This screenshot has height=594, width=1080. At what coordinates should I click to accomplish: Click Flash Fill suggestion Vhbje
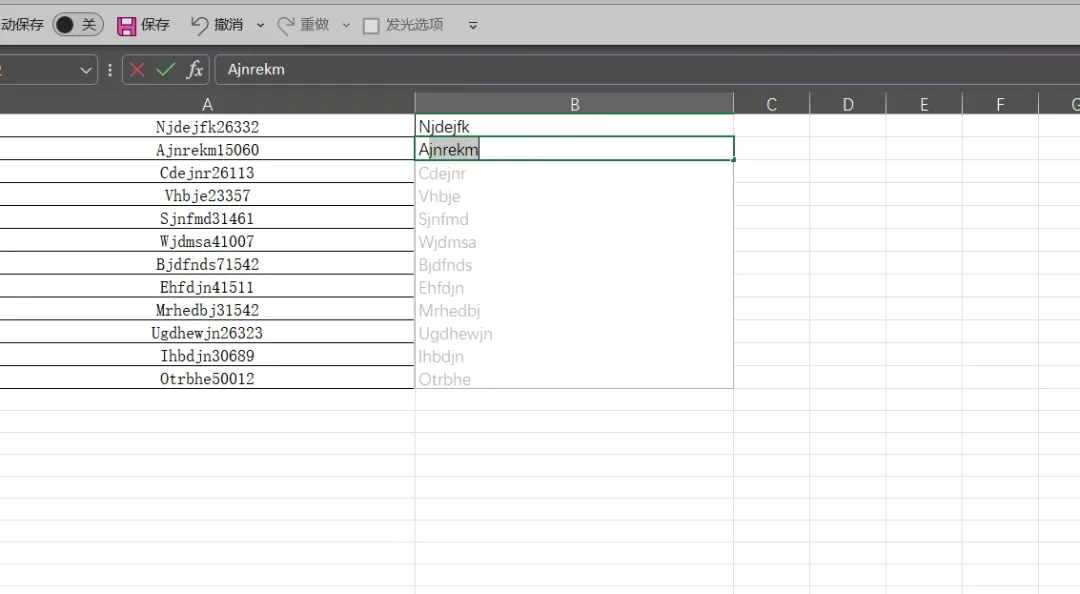point(574,196)
